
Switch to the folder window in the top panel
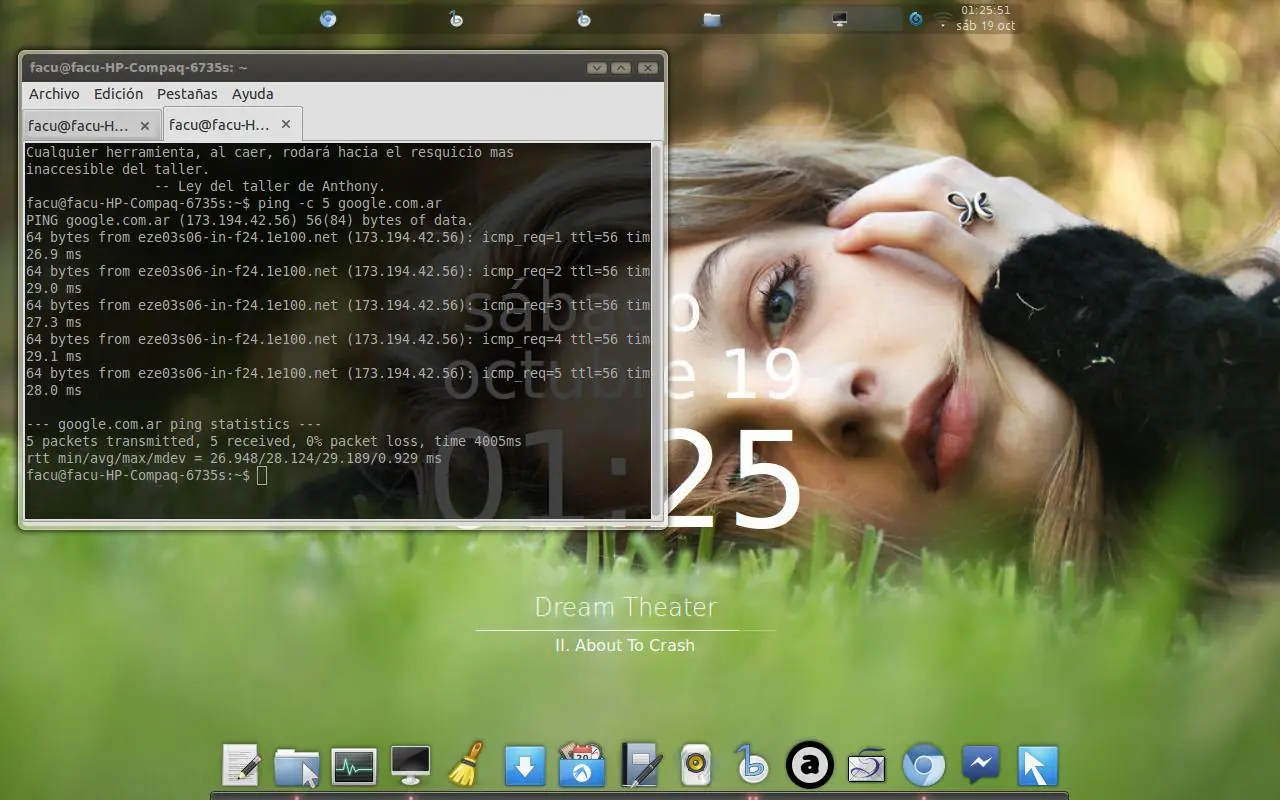[712, 19]
